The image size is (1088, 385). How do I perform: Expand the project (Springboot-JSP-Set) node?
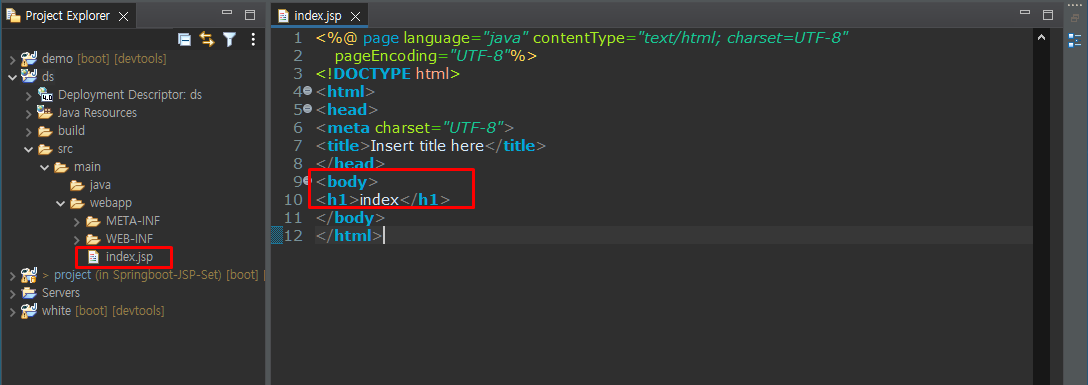click(12, 275)
